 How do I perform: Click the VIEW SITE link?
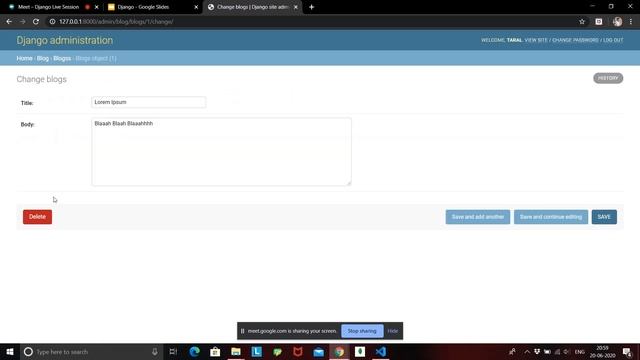(x=536, y=40)
